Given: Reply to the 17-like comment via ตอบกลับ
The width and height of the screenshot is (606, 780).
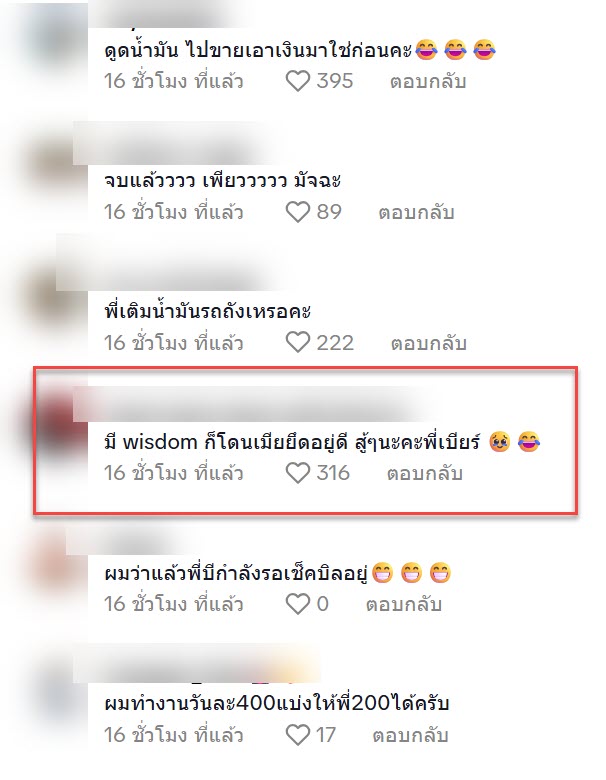Looking at the screenshot, I should tap(410, 735).
